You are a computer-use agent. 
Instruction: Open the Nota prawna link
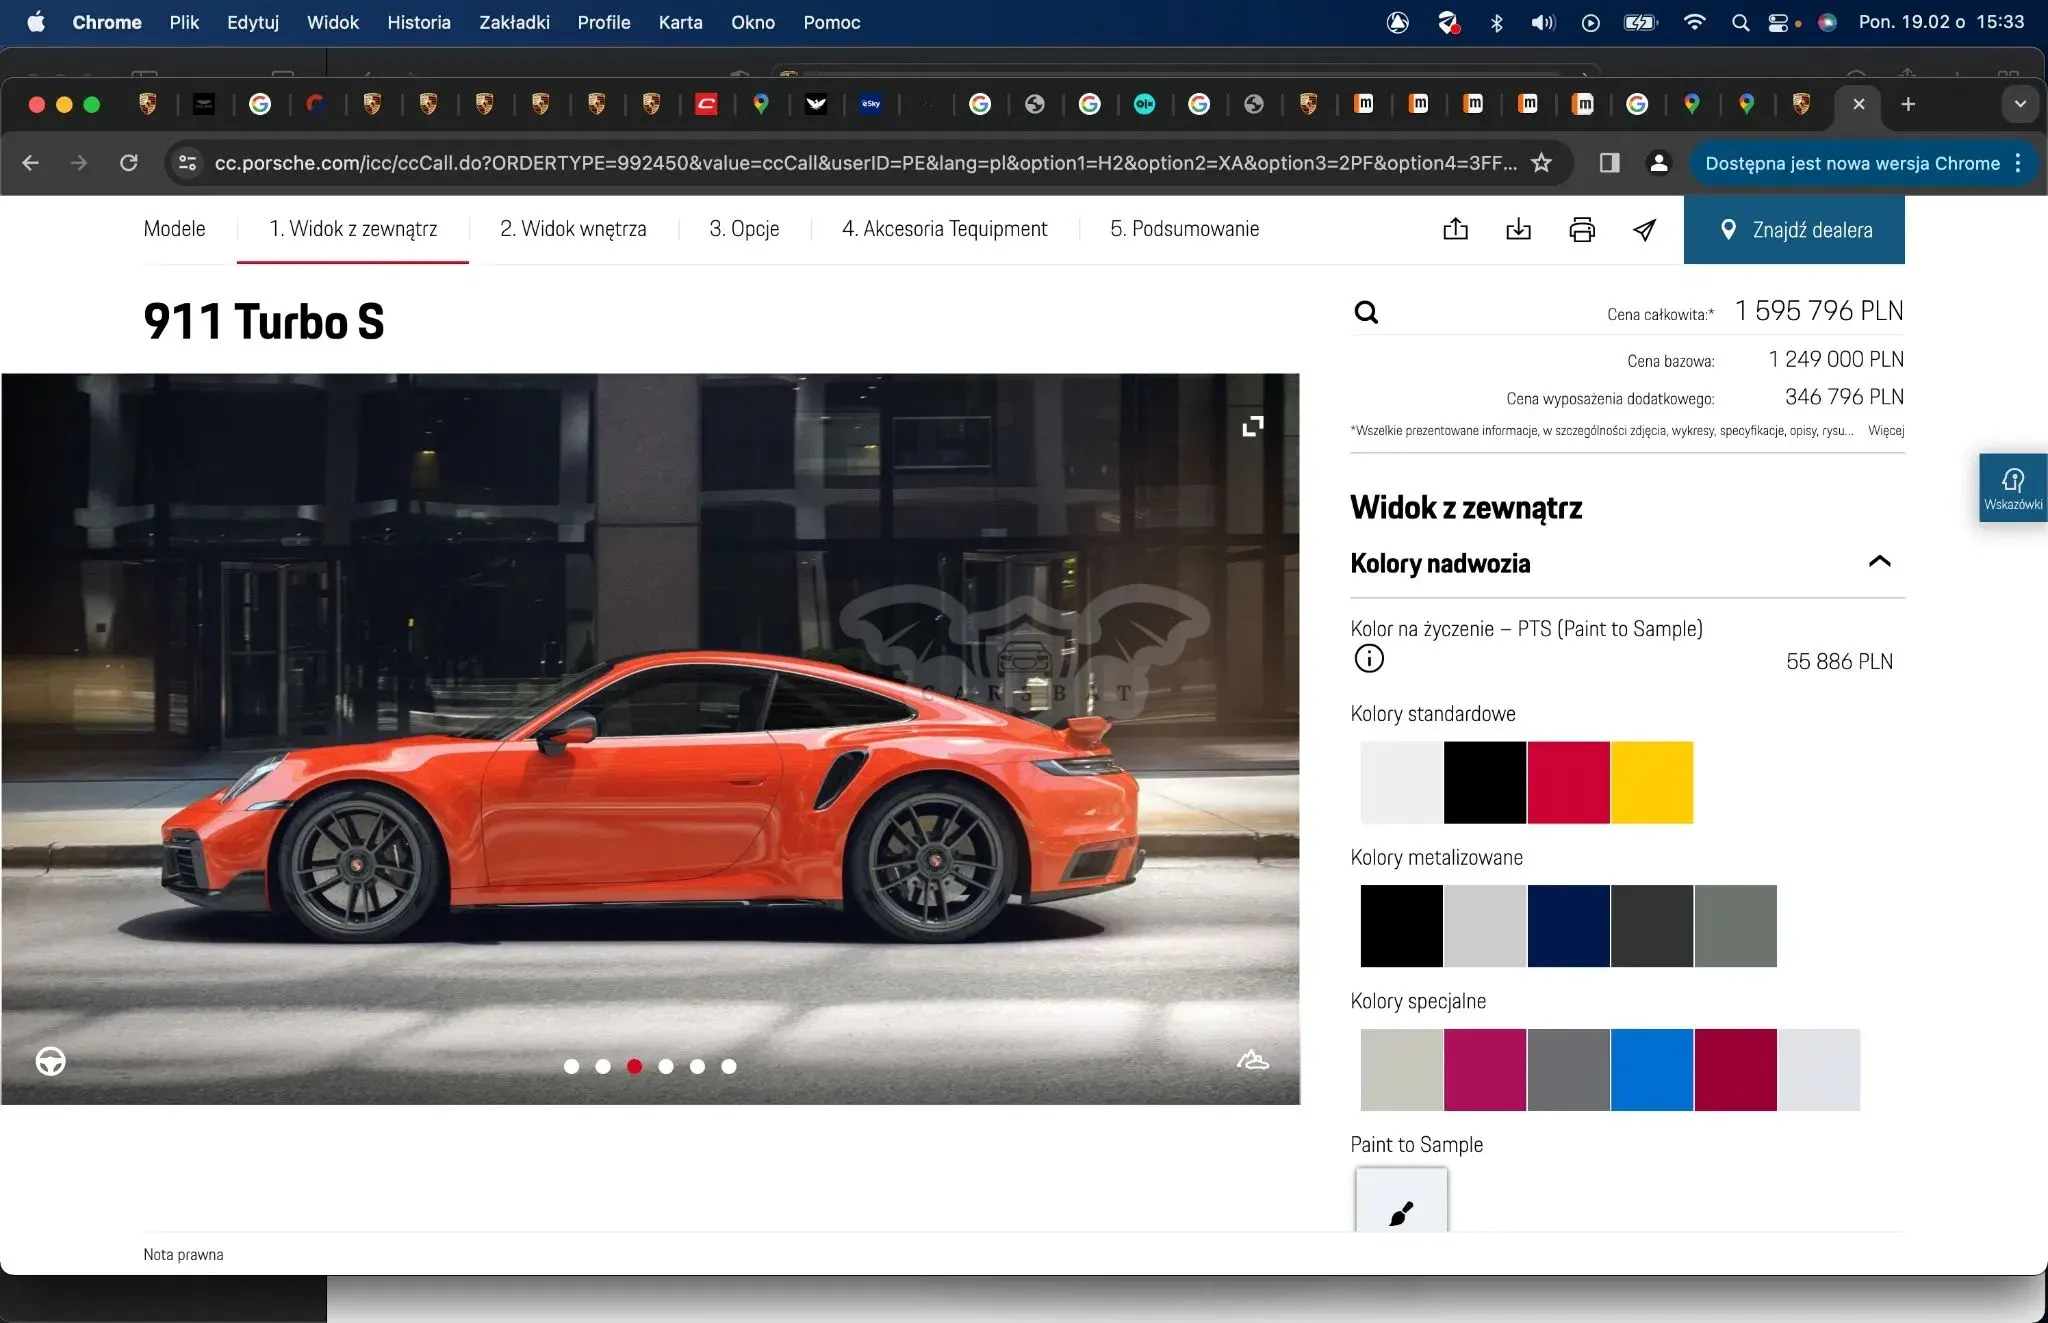click(183, 1254)
